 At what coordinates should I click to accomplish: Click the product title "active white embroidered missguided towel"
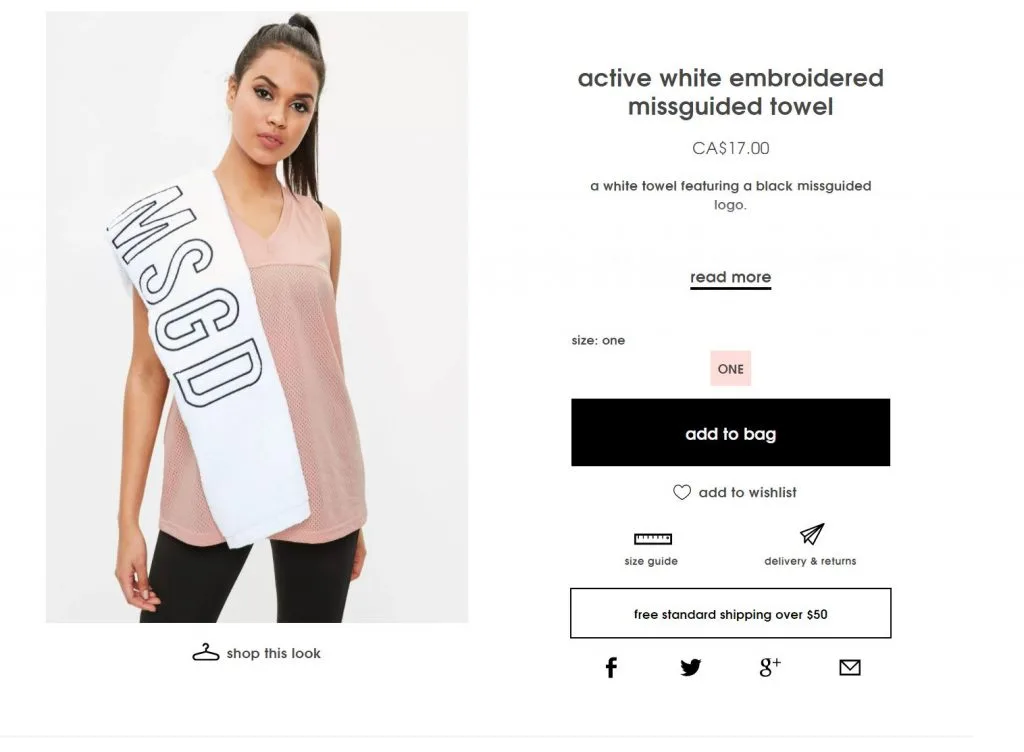(730, 92)
